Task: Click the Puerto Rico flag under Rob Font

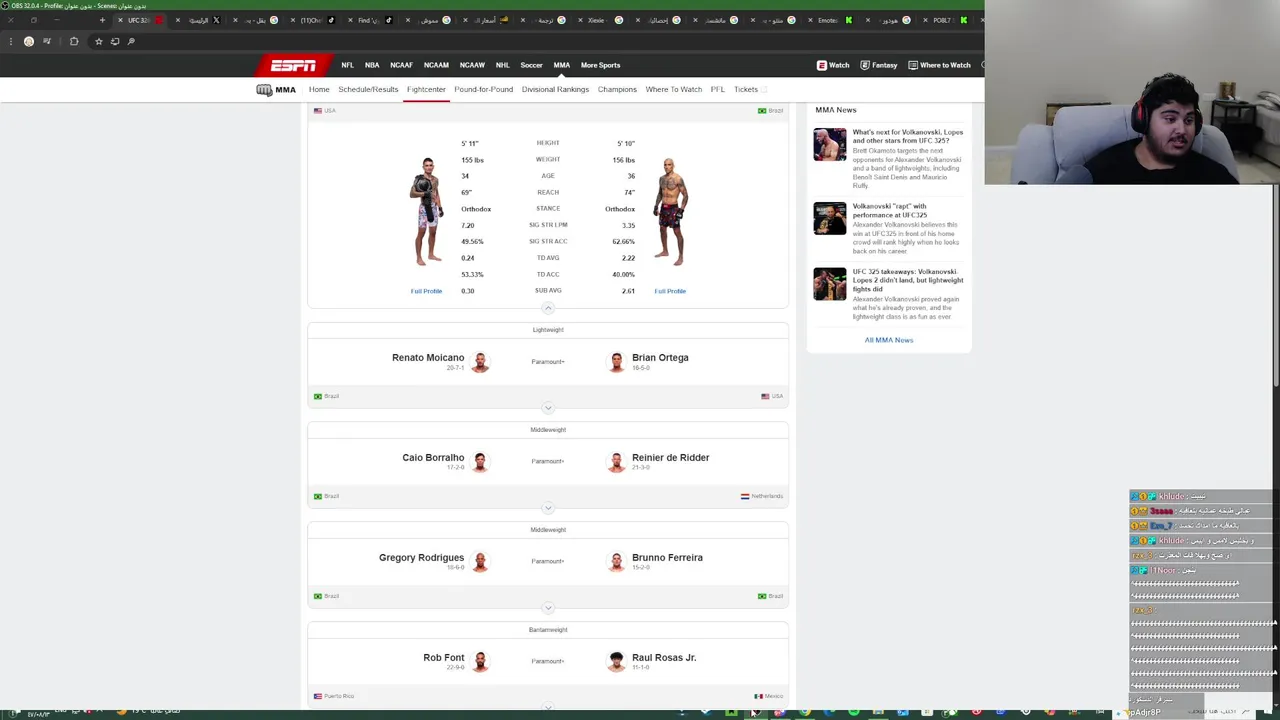Action: pyautogui.click(x=318, y=696)
